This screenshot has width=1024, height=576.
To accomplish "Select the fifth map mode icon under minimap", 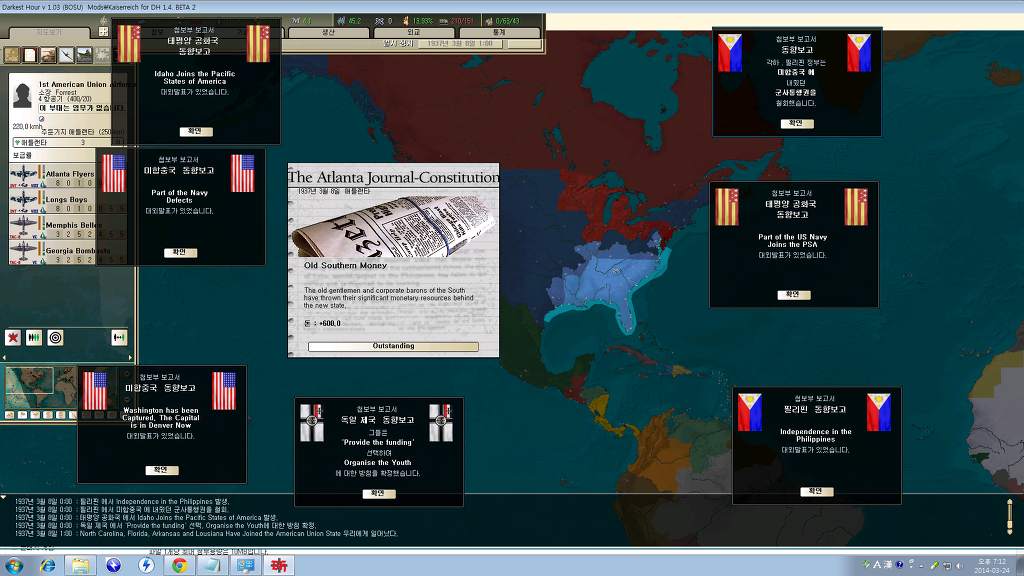I will 61,415.
